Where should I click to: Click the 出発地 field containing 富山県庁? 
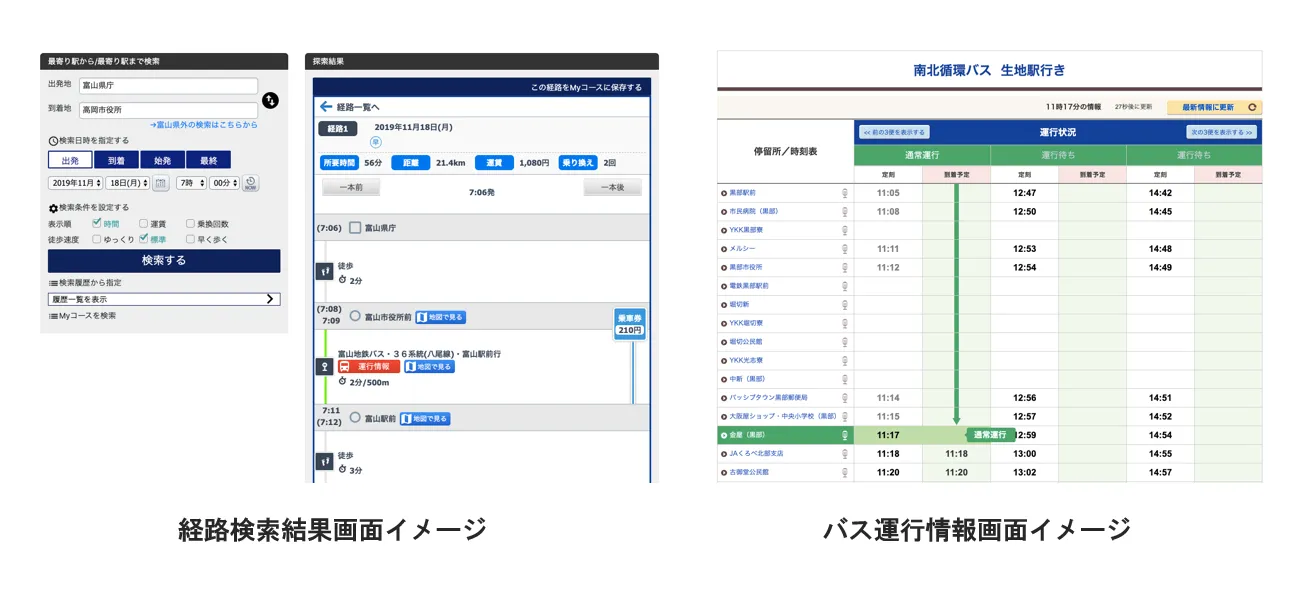coord(168,86)
